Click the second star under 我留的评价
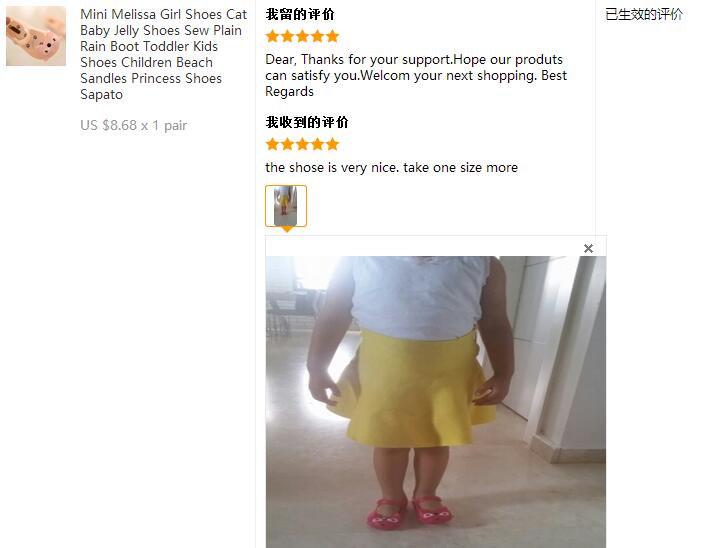 click(287, 36)
